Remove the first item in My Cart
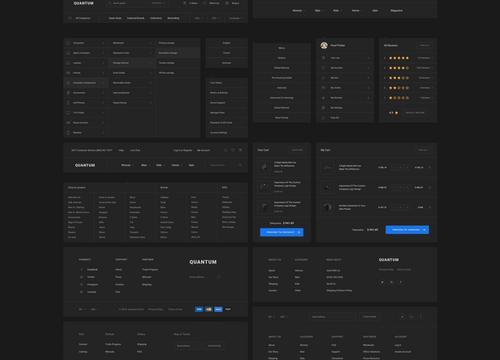Viewport: 500px width, 360px height. [430, 167]
